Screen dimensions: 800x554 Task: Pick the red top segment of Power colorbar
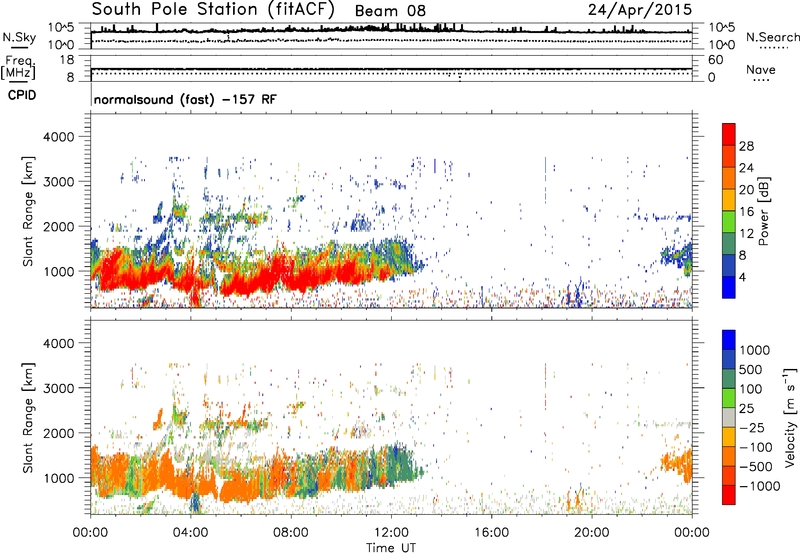pos(729,134)
